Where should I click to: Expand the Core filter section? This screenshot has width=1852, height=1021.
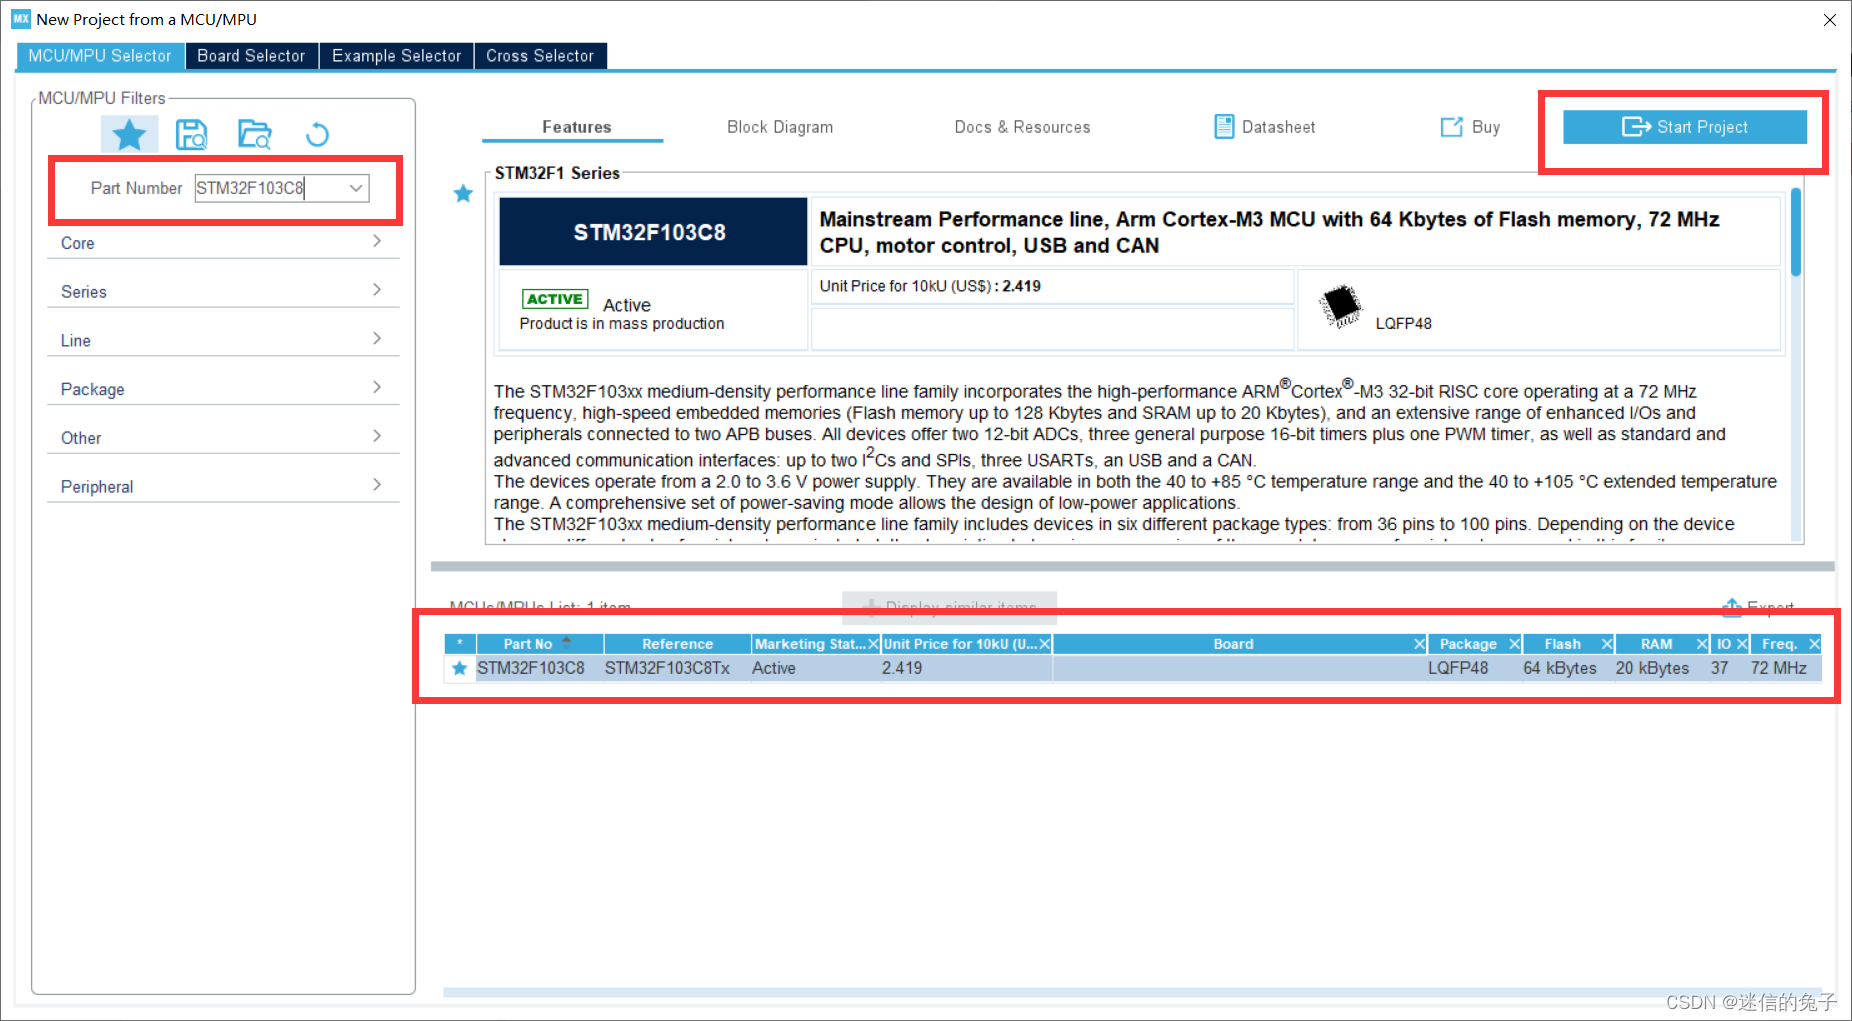[x=223, y=243]
